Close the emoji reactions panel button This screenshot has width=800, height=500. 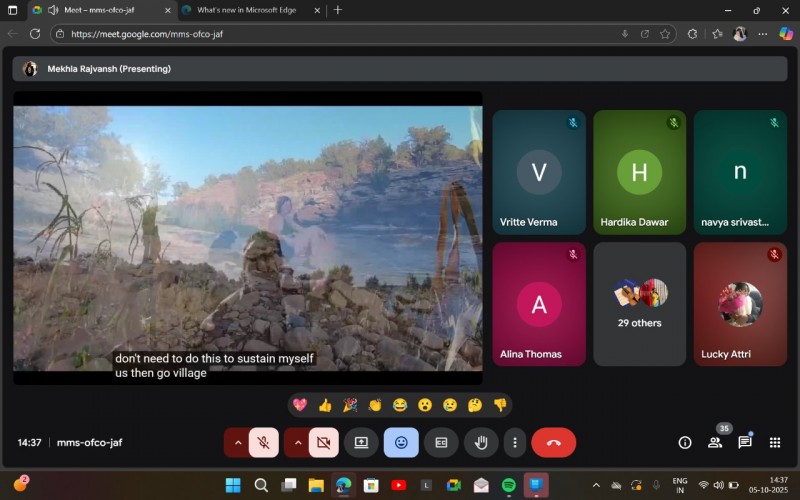pyautogui.click(x=401, y=442)
